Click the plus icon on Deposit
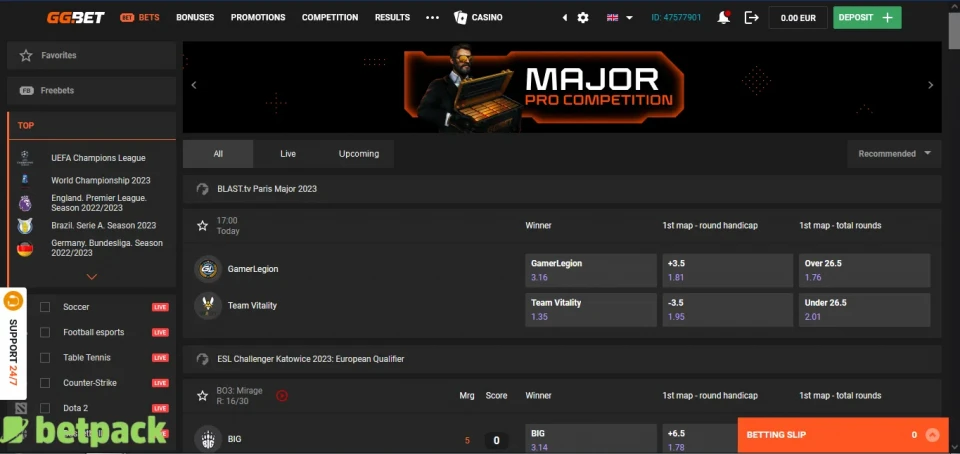 (887, 18)
